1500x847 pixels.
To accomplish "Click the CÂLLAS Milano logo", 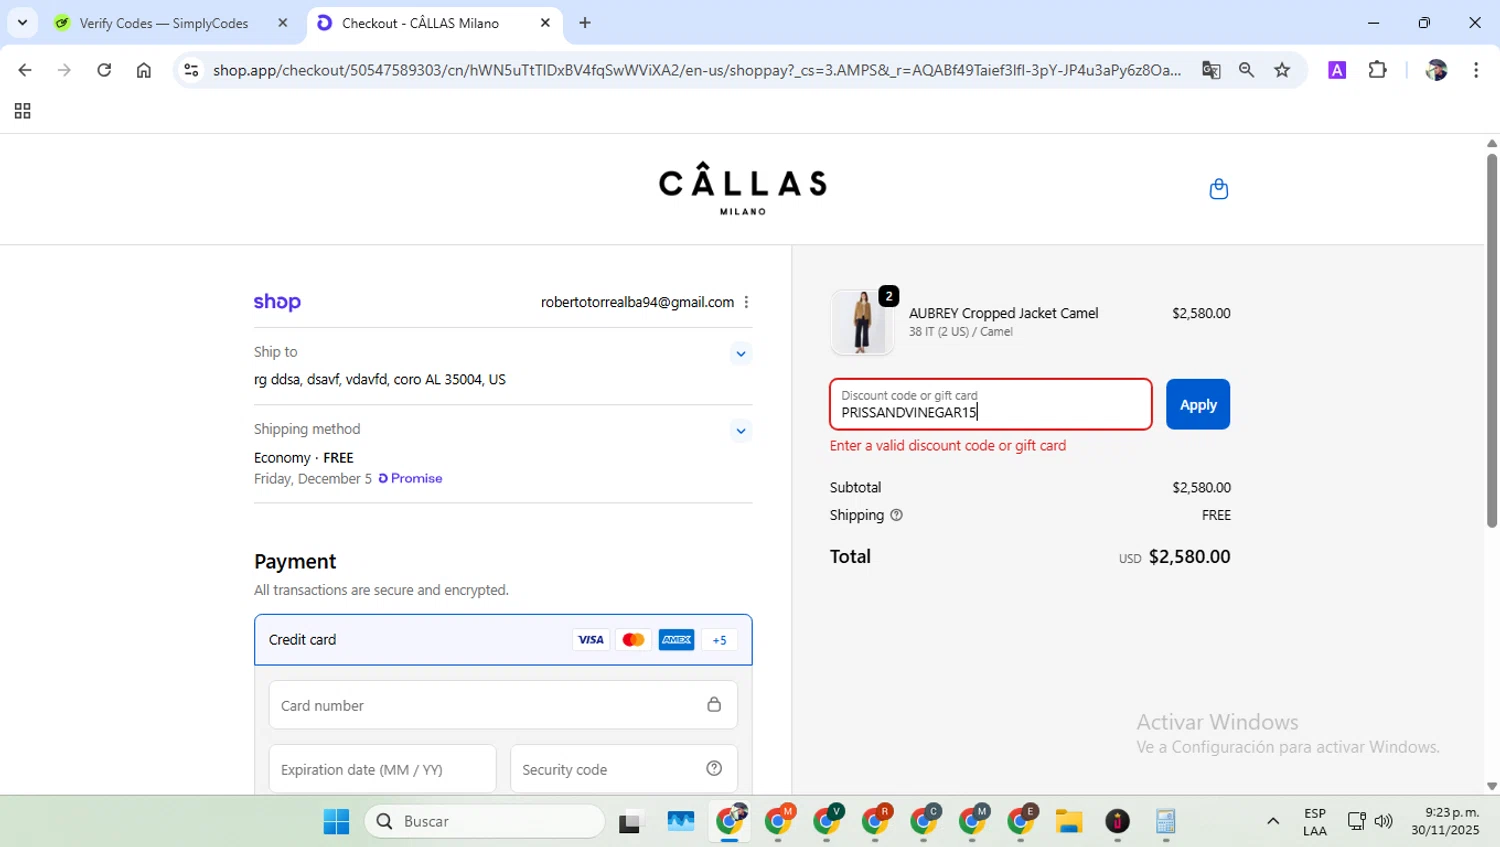I will coord(742,189).
